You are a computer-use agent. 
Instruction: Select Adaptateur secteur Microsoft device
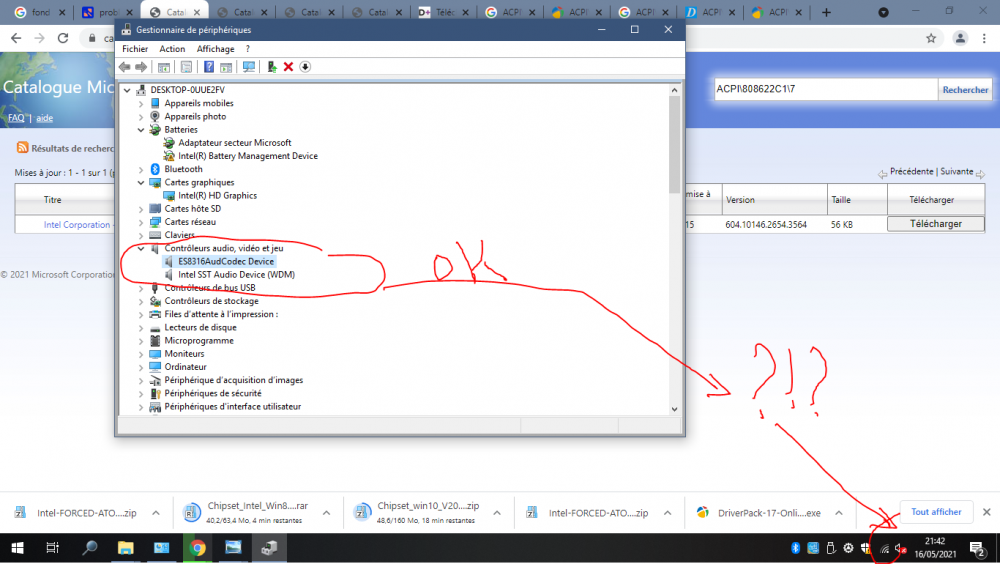[235, 143]
